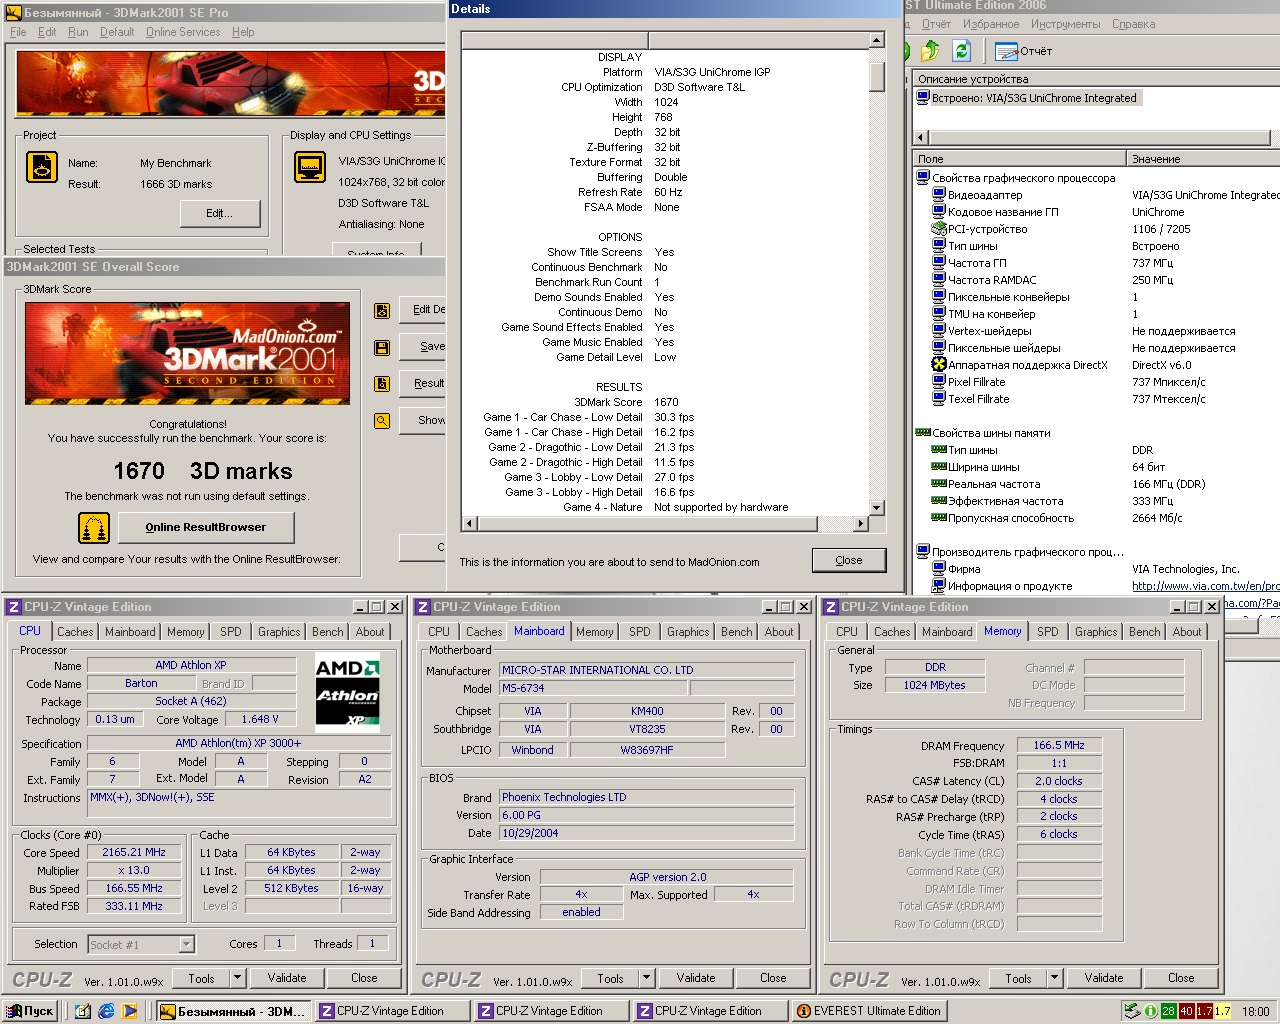Click the AMD Athlon XP logo in CPU-Z
The image size is (1280, 1024).
[348, 691]
